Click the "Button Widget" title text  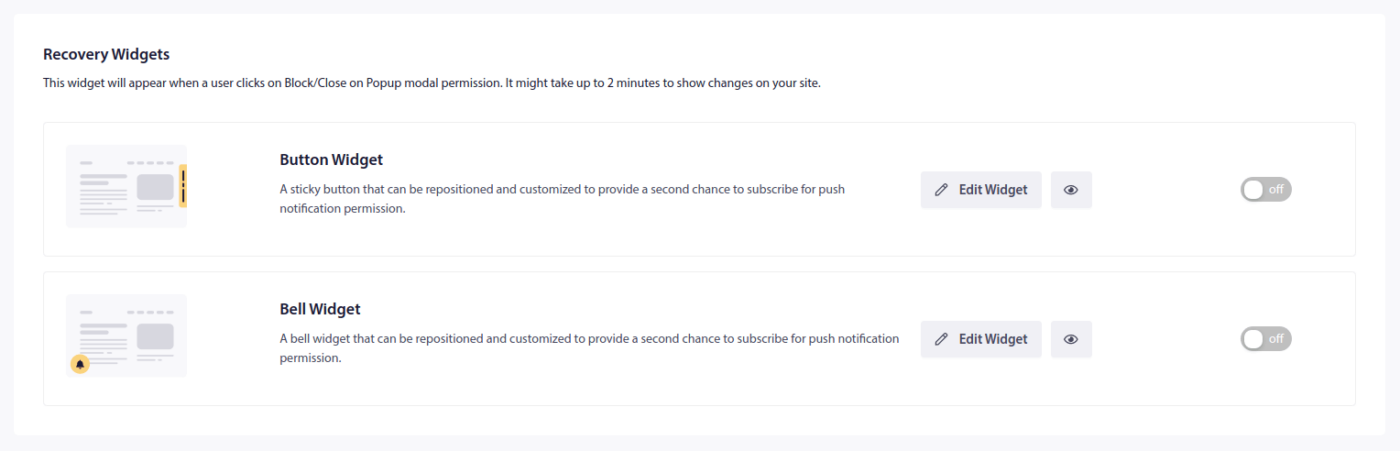331,160
